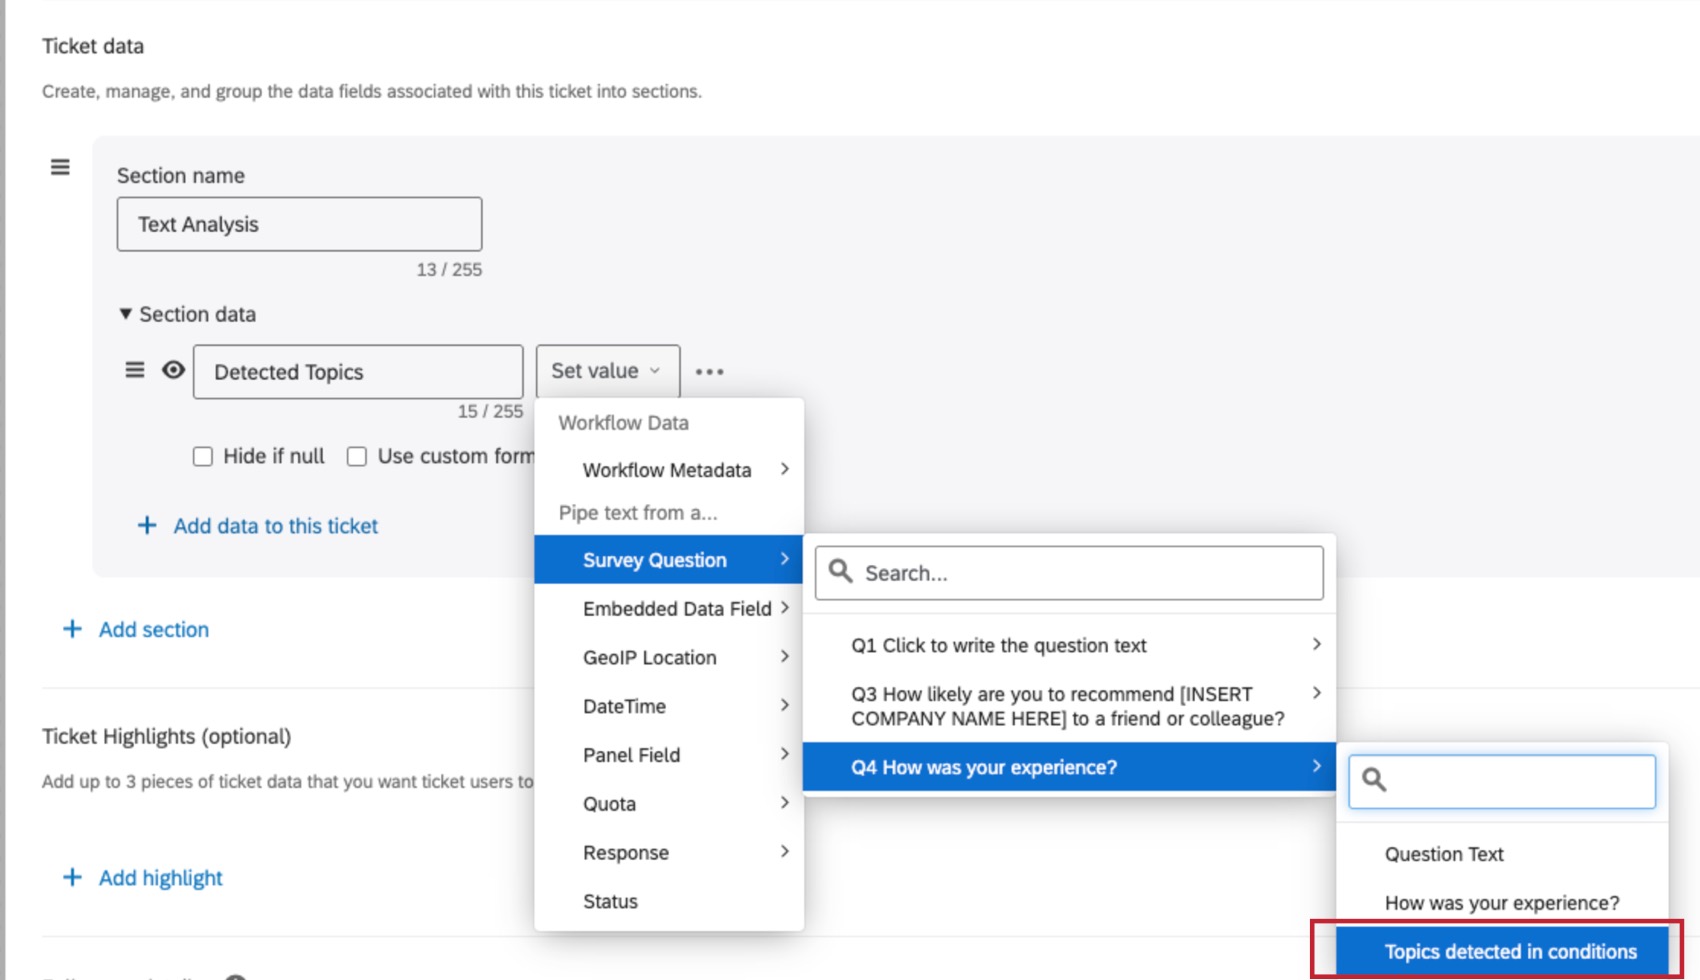Click the magnifier icon in the Q4 submenu search

coord(1374,780)
